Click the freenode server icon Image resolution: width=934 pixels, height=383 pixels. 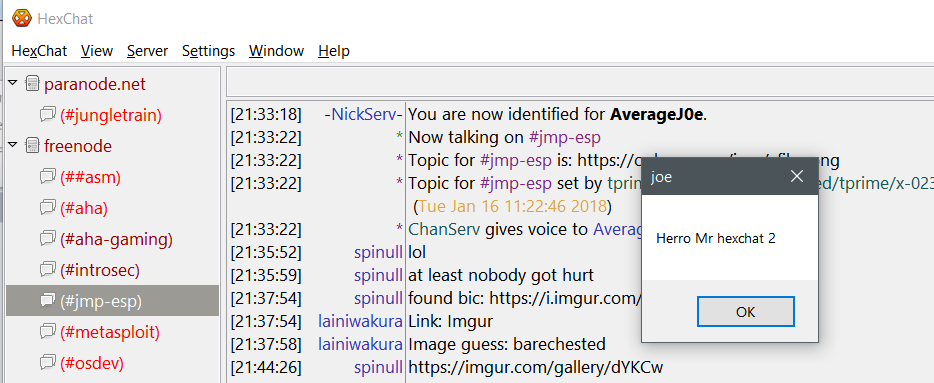tap(32, 146)
